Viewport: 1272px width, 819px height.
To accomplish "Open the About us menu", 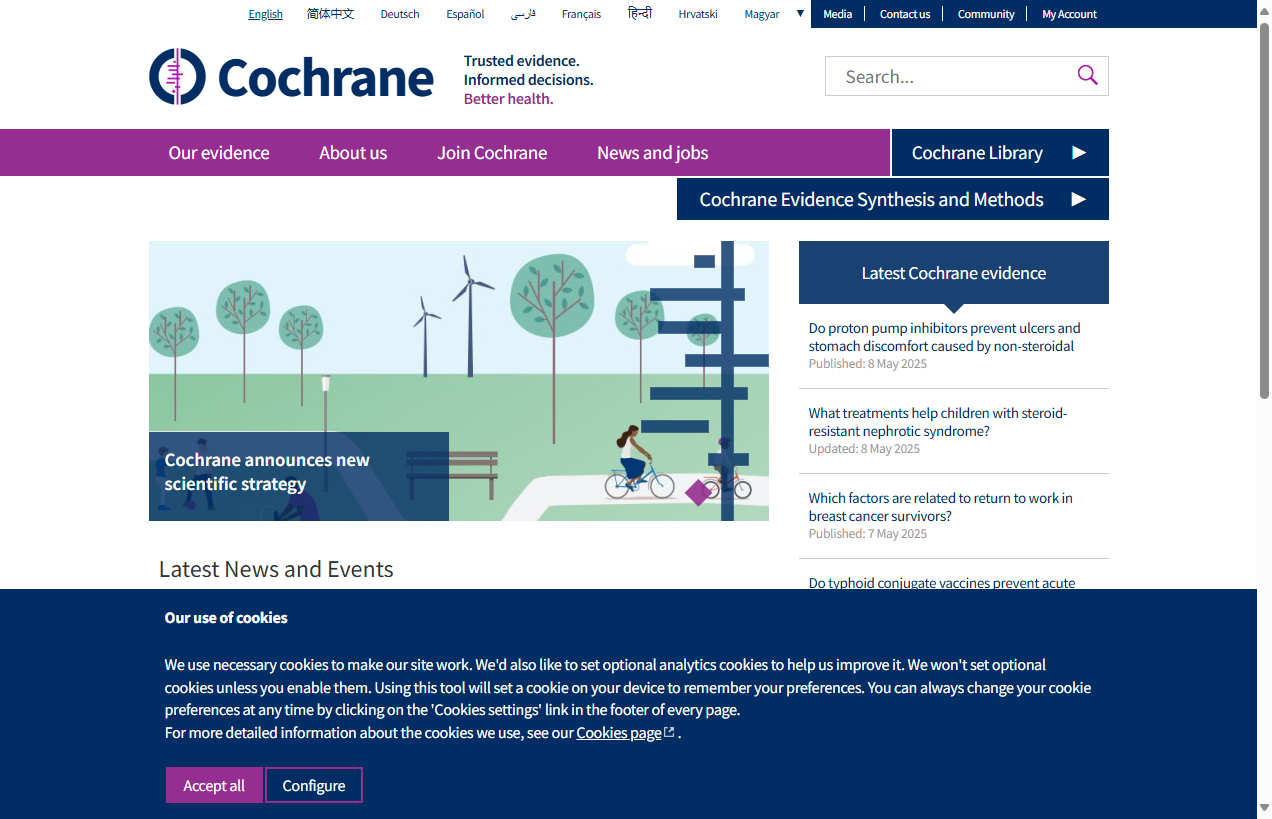I will [353, 152].
